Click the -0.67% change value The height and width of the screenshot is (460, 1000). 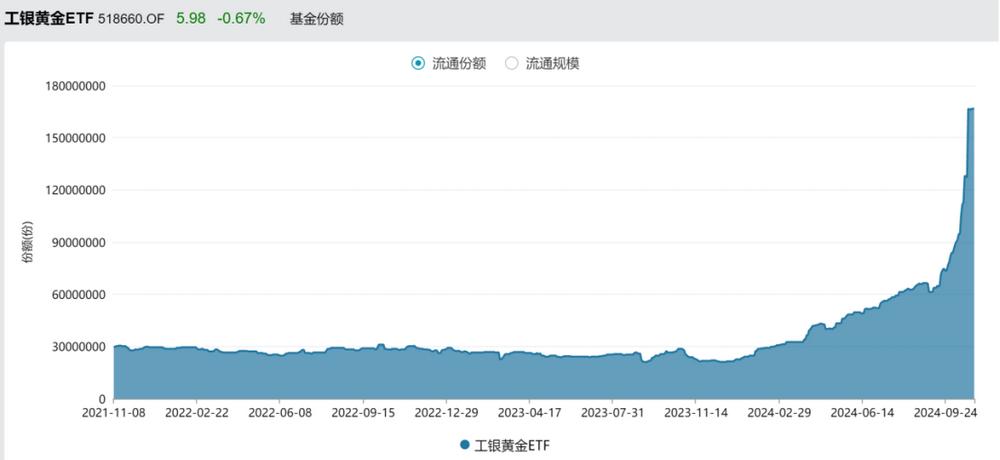[x=241, y=19]
